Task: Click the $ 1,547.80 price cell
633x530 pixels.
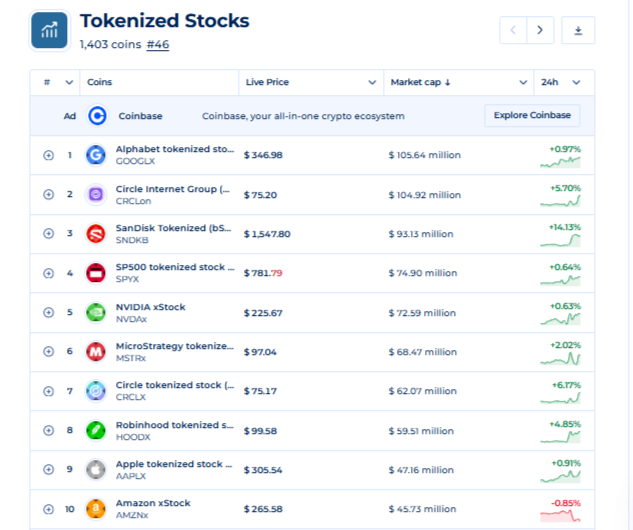Action: coord(267,234)
